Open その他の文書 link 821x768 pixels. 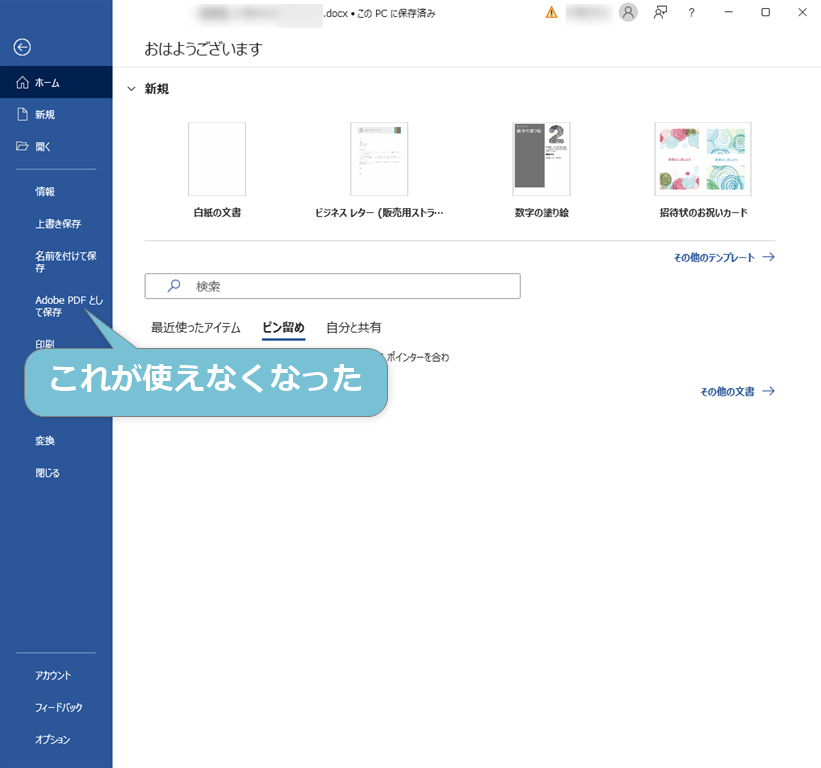727,391
